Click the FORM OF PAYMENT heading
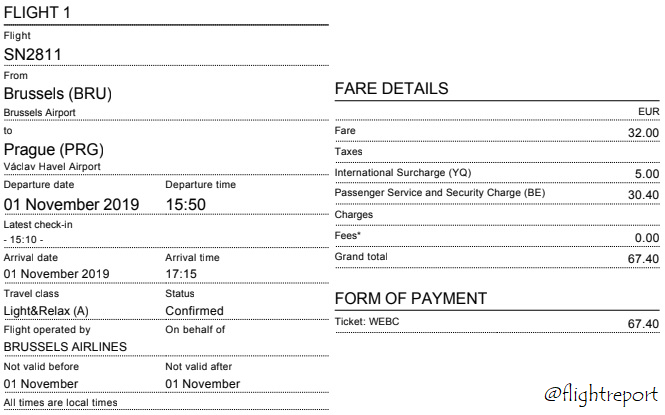This screenshot has height=415, width=665. (x=411, y=298)
